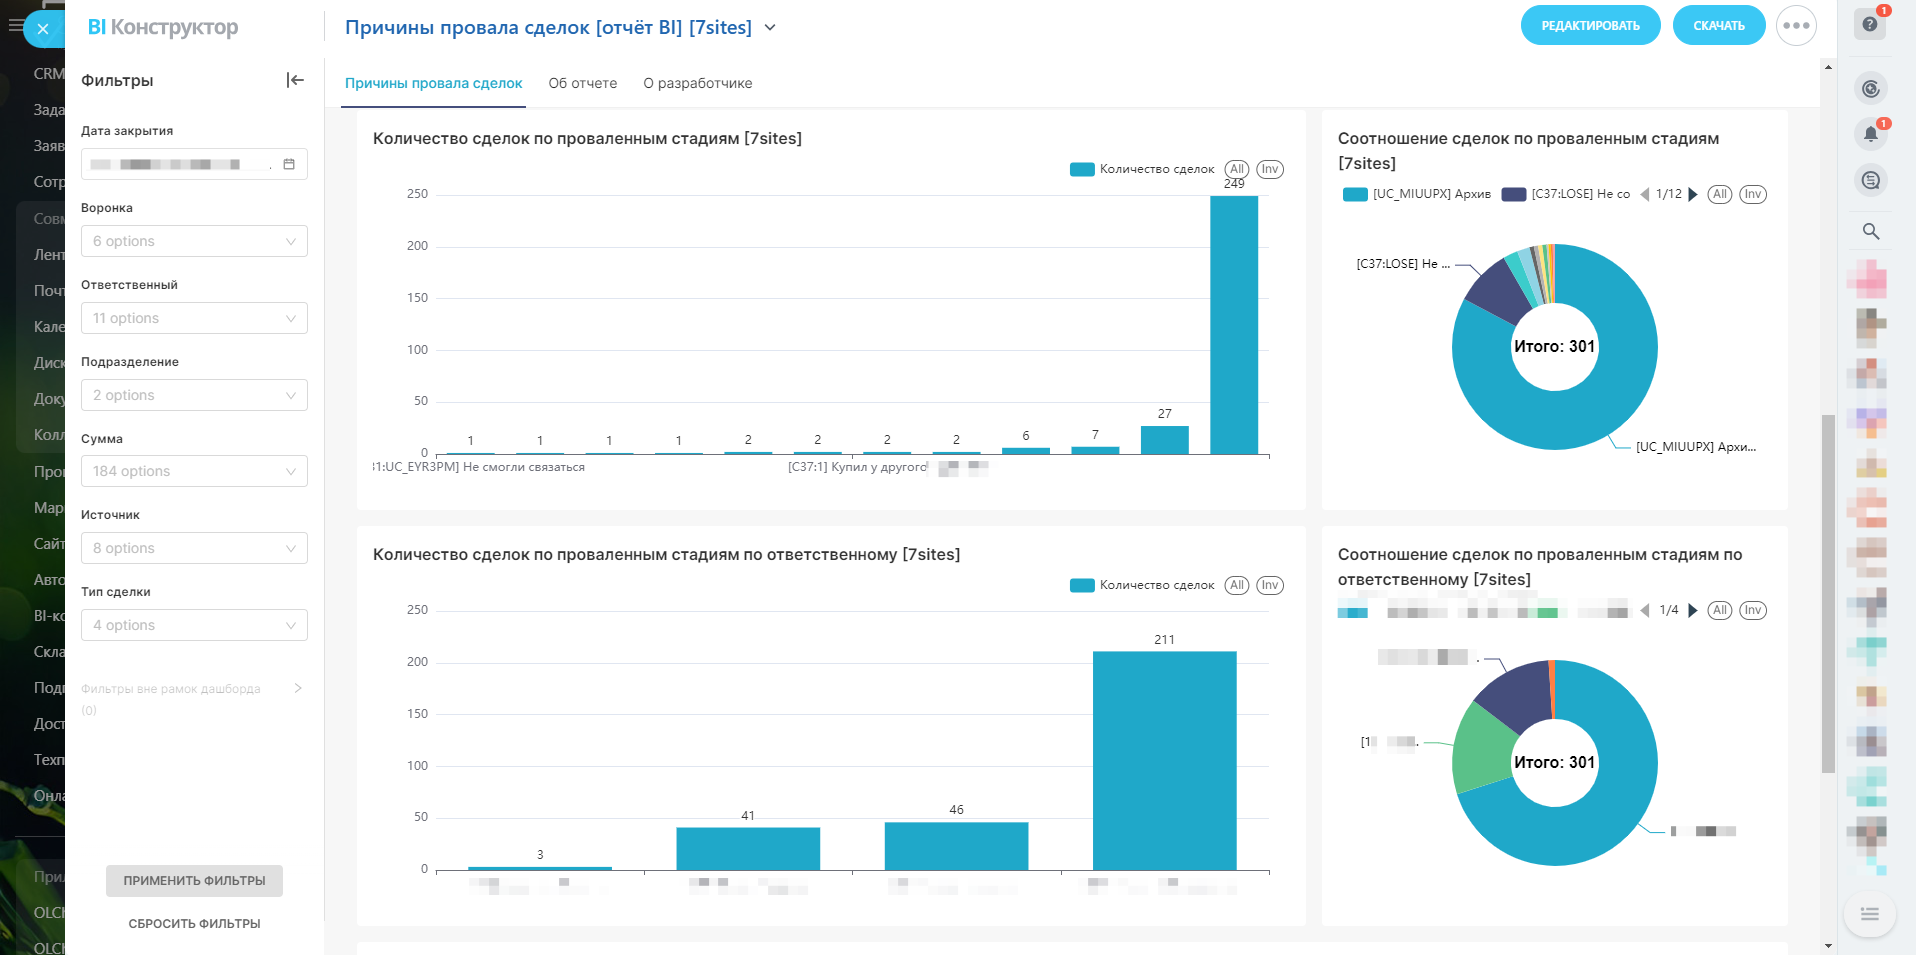Switch to the Об отчете tab

coord(582,83)
